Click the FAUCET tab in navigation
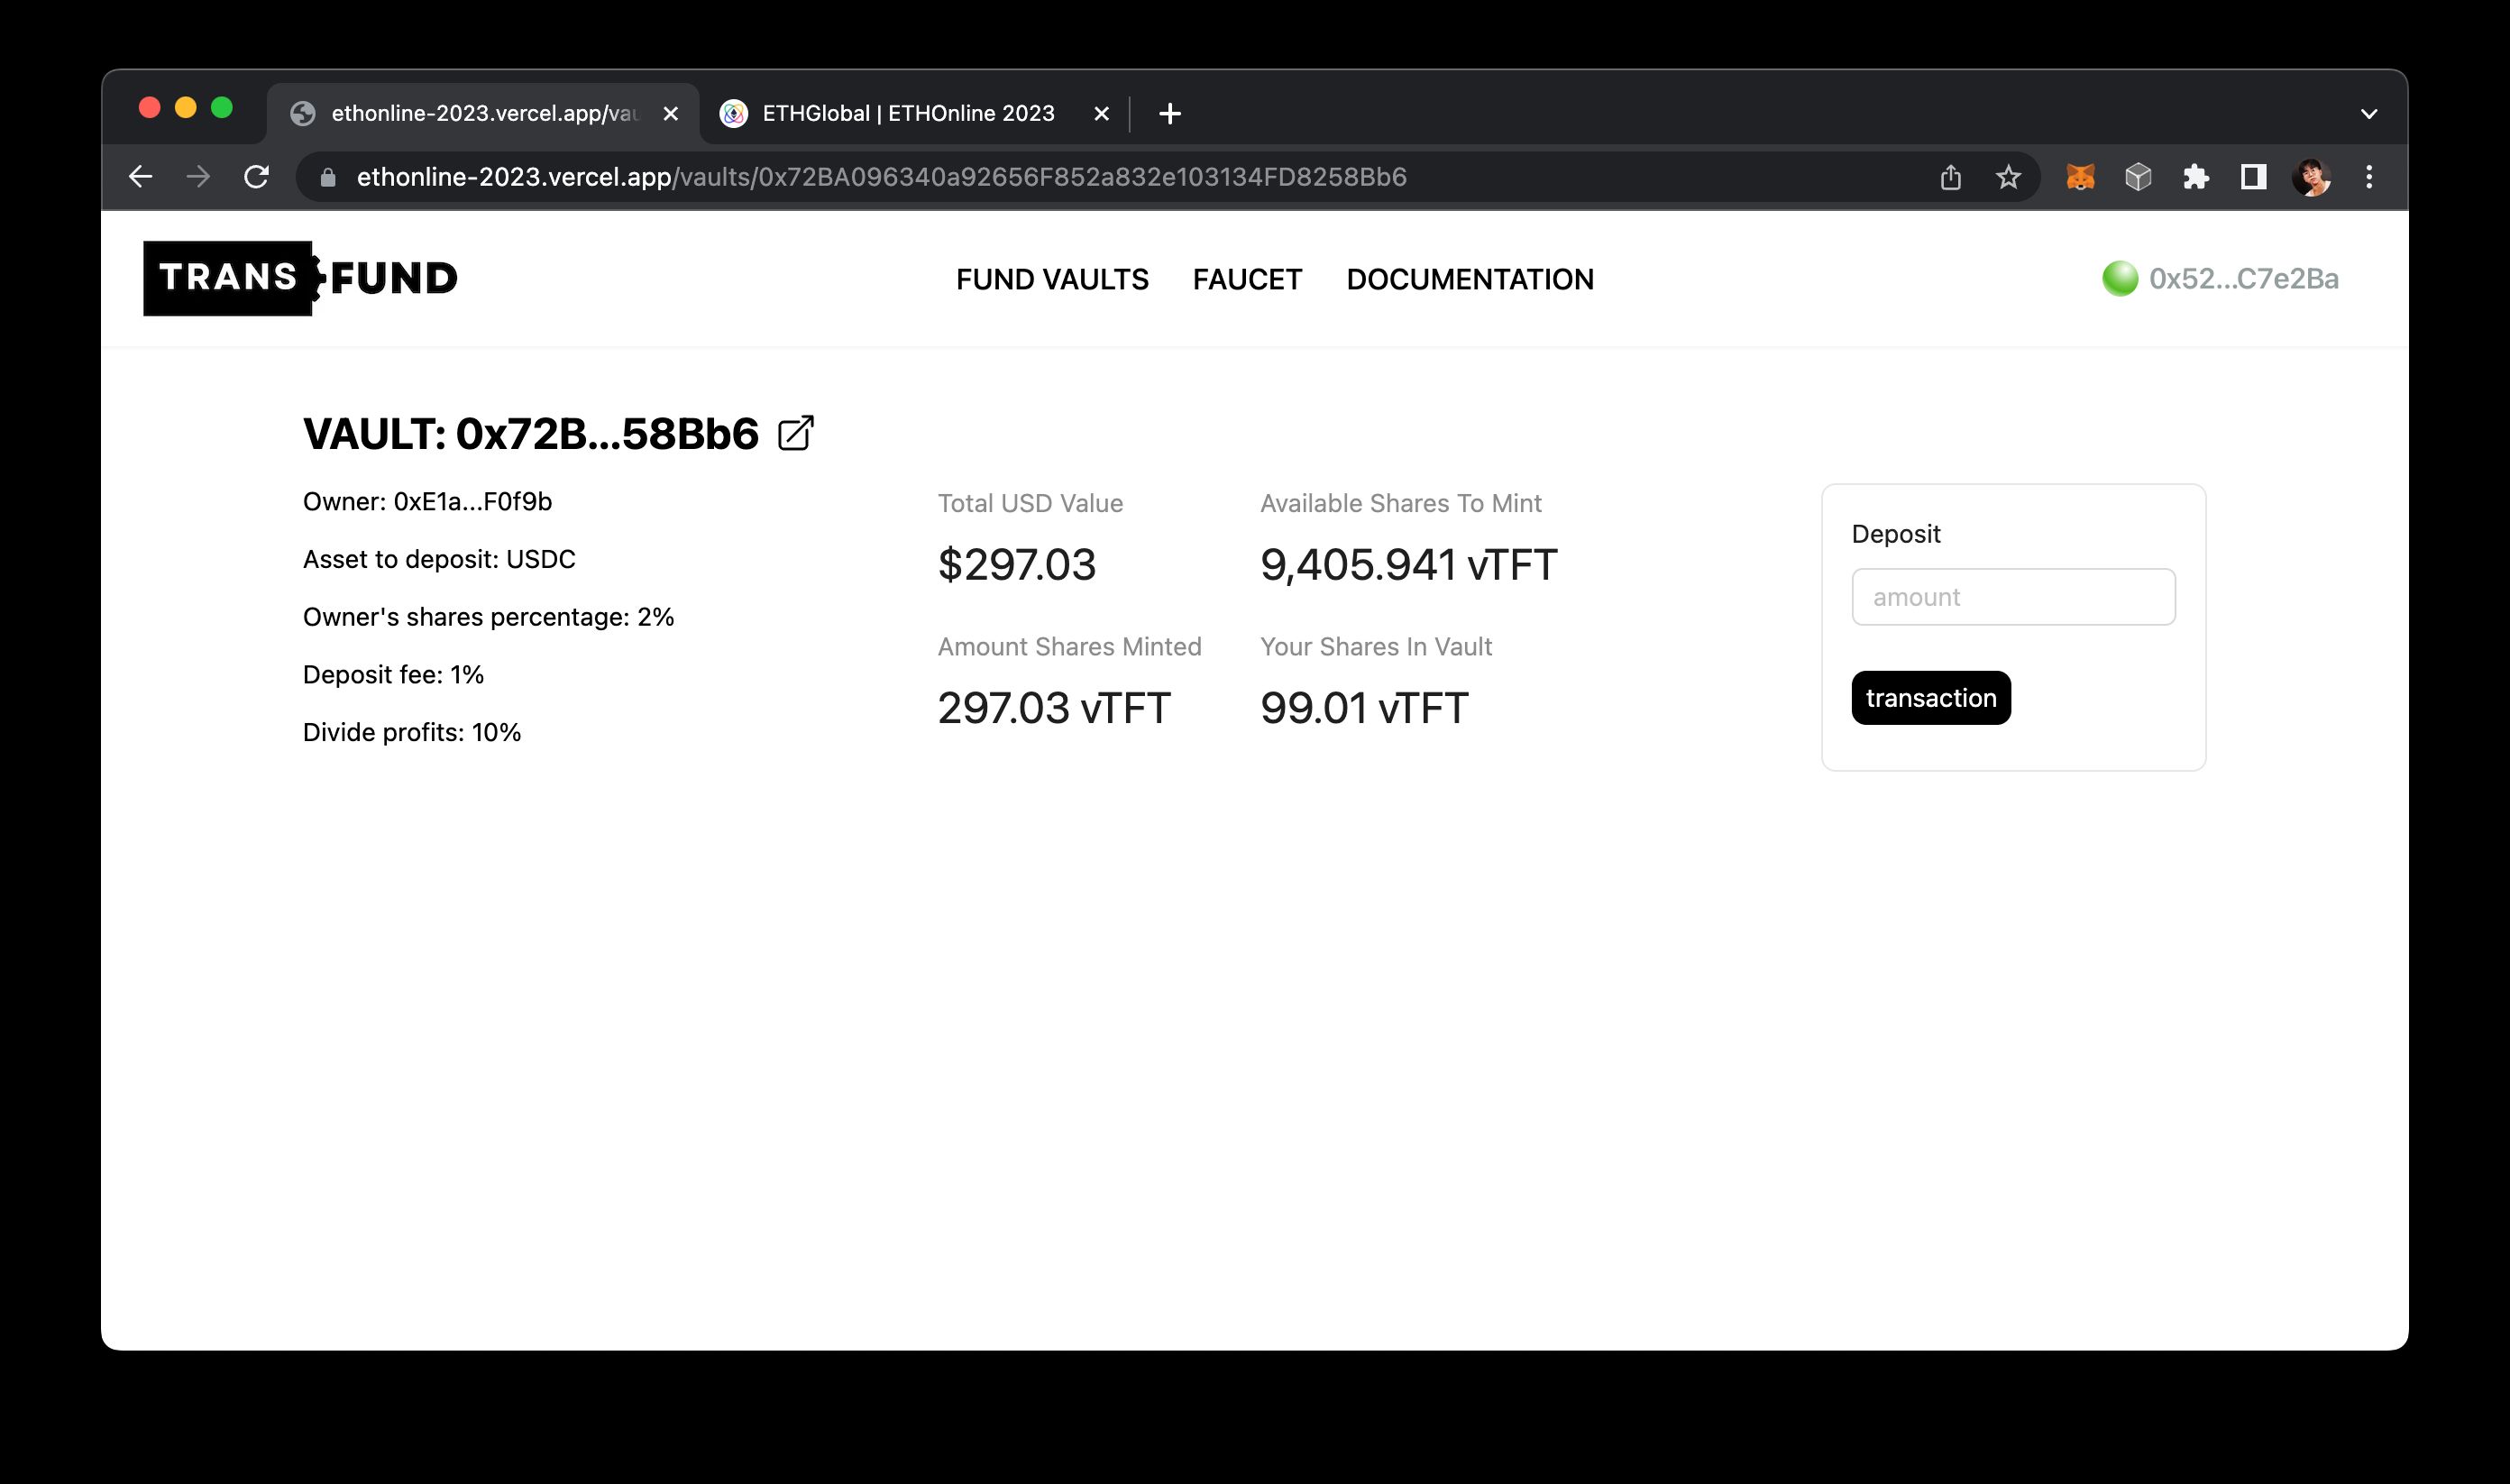This screenshot has width=2510, height=1484. coord(1247,278)
